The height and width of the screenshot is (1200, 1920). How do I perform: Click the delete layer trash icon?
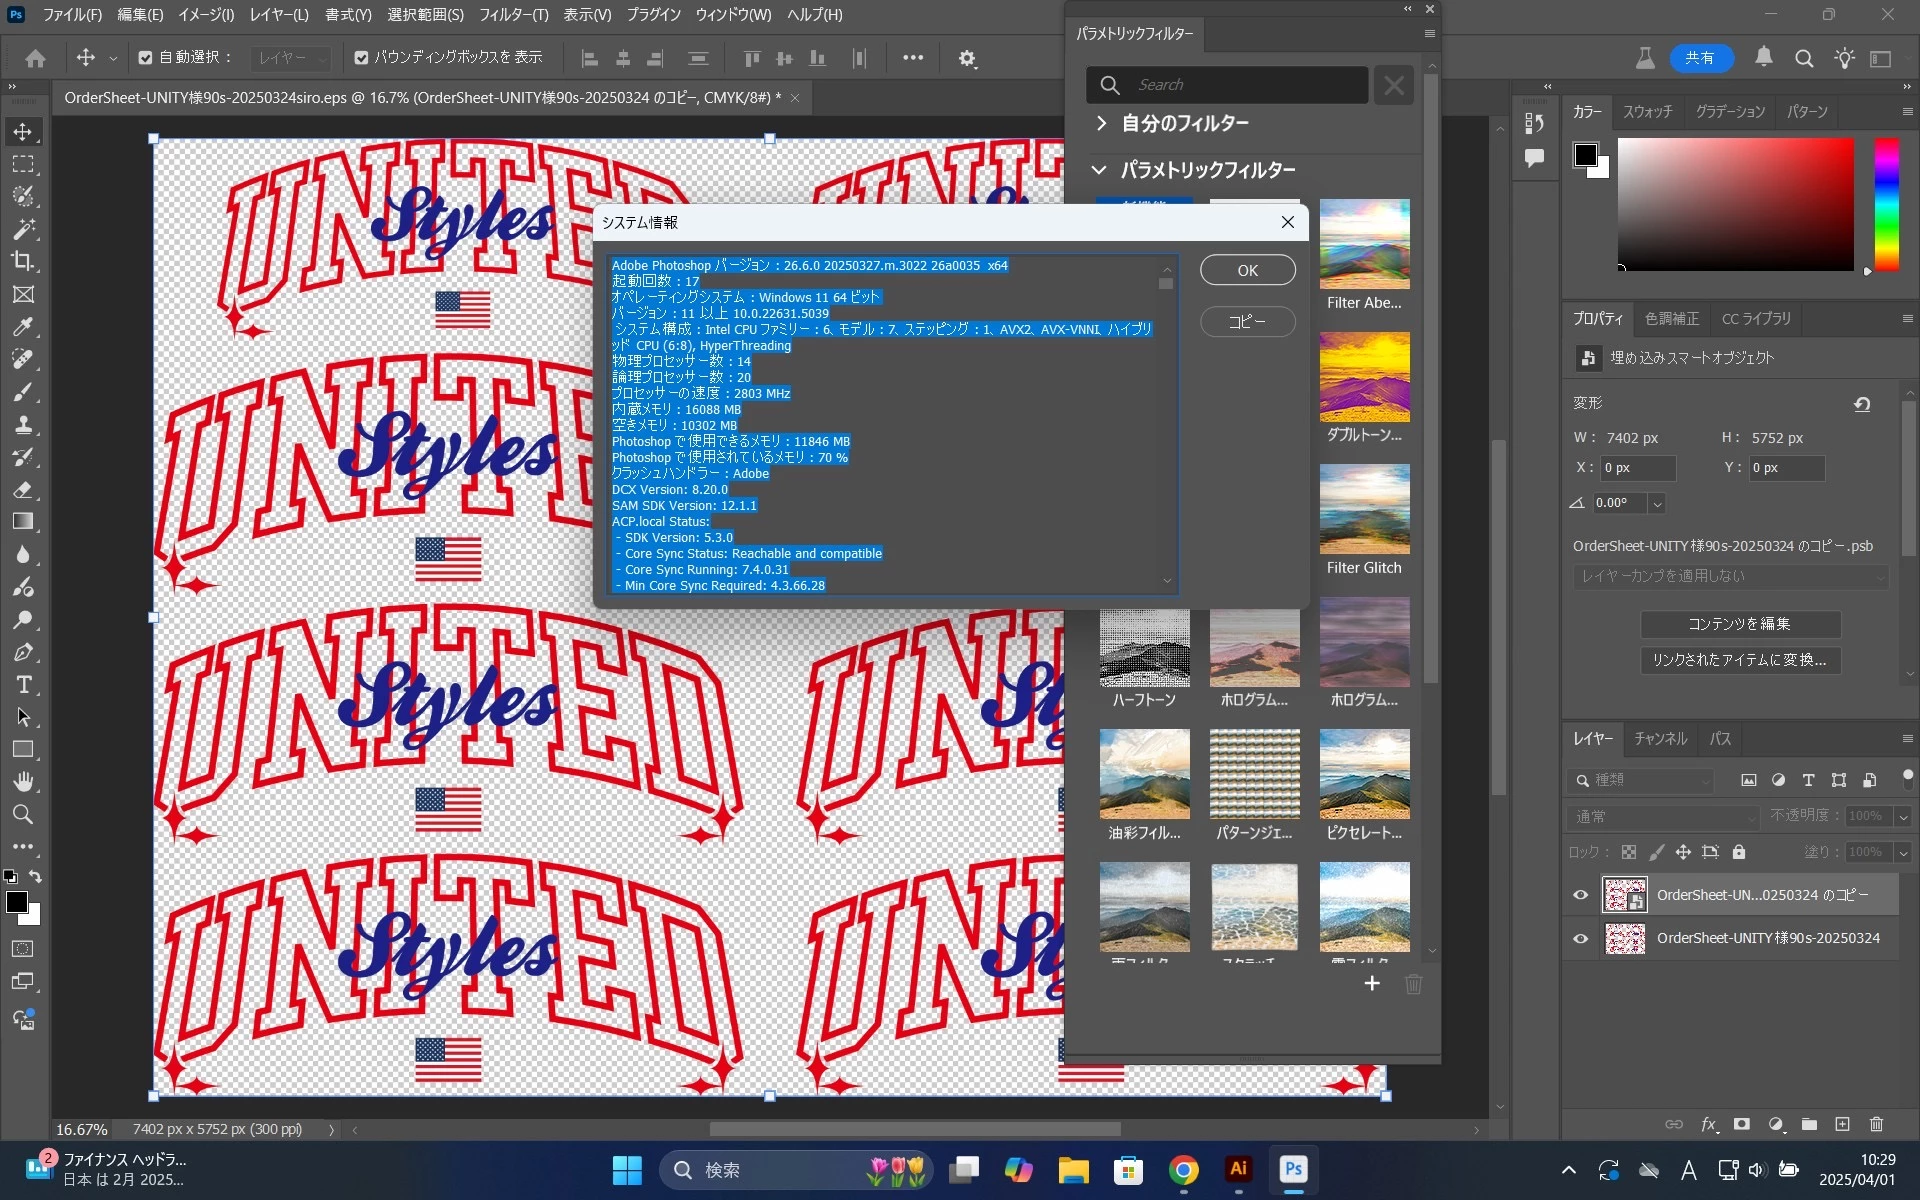(x=1876, y=1124)
